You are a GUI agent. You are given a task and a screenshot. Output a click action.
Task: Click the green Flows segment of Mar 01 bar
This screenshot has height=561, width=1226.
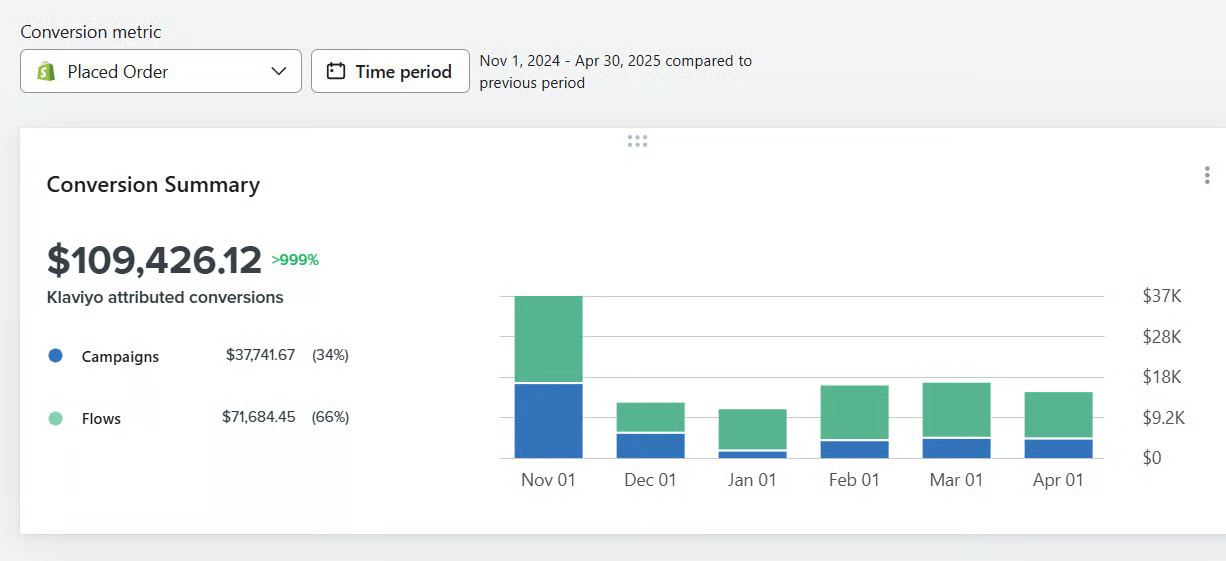(956, 410)
